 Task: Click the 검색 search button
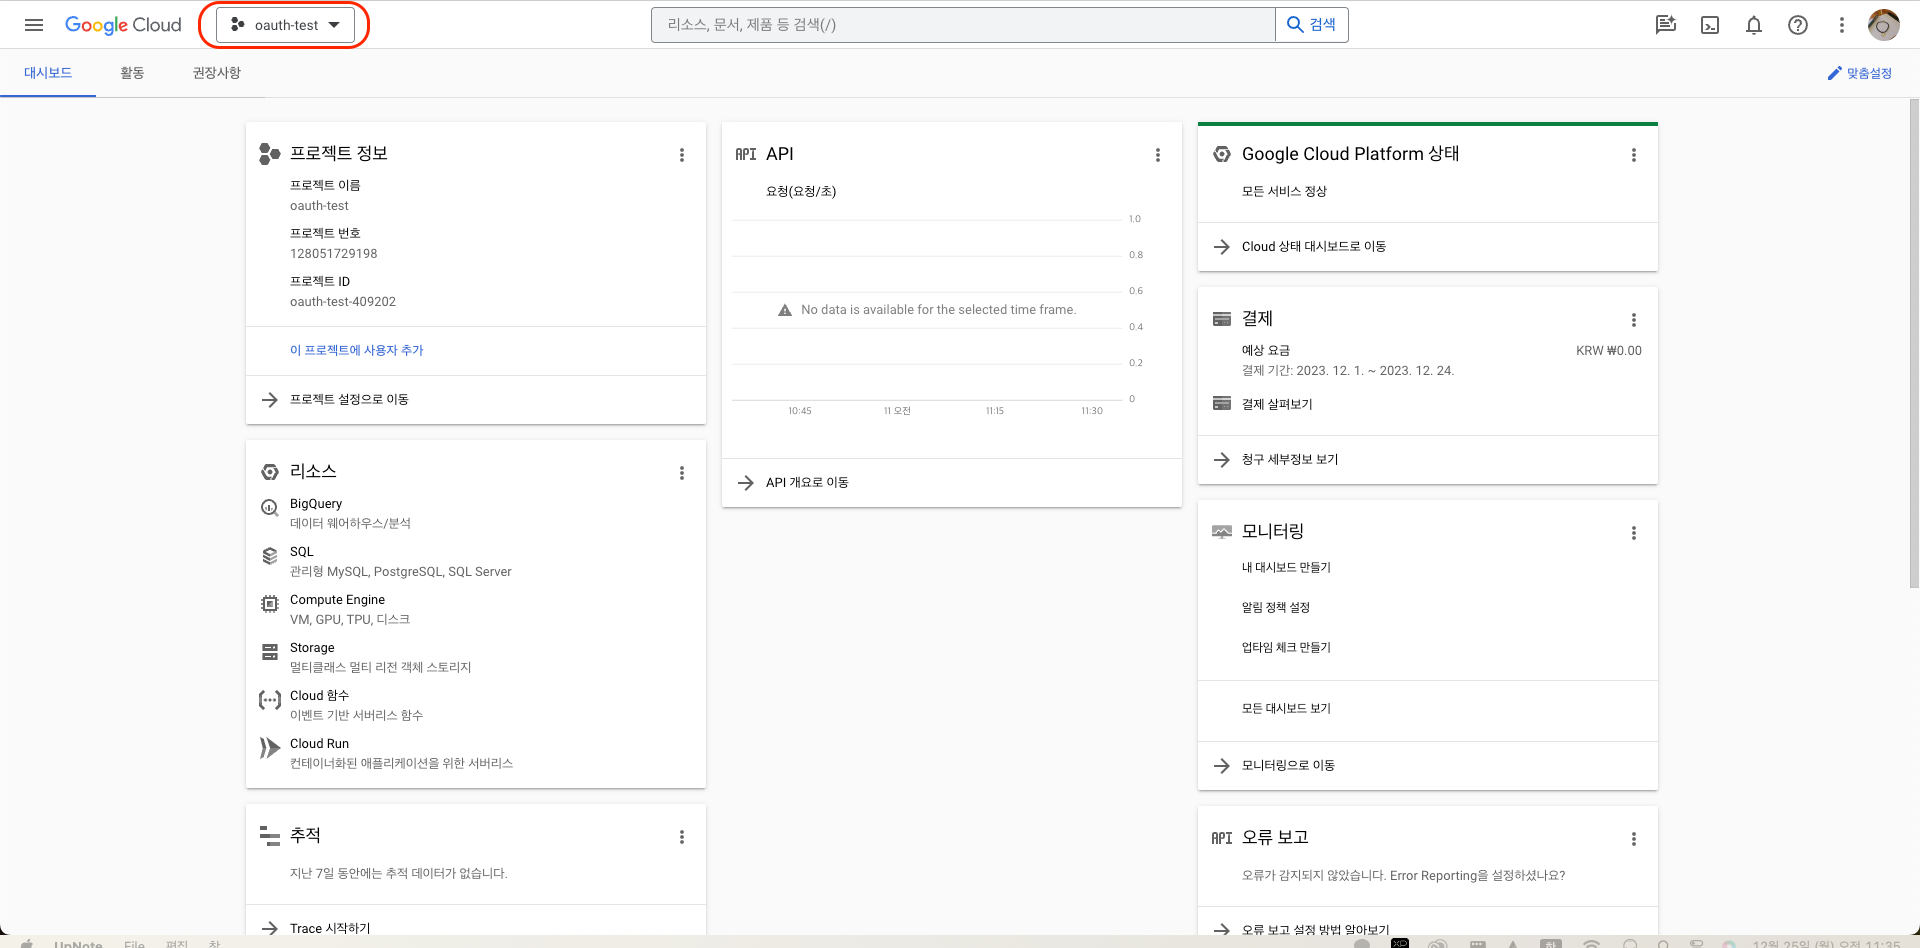point(1312,25)
